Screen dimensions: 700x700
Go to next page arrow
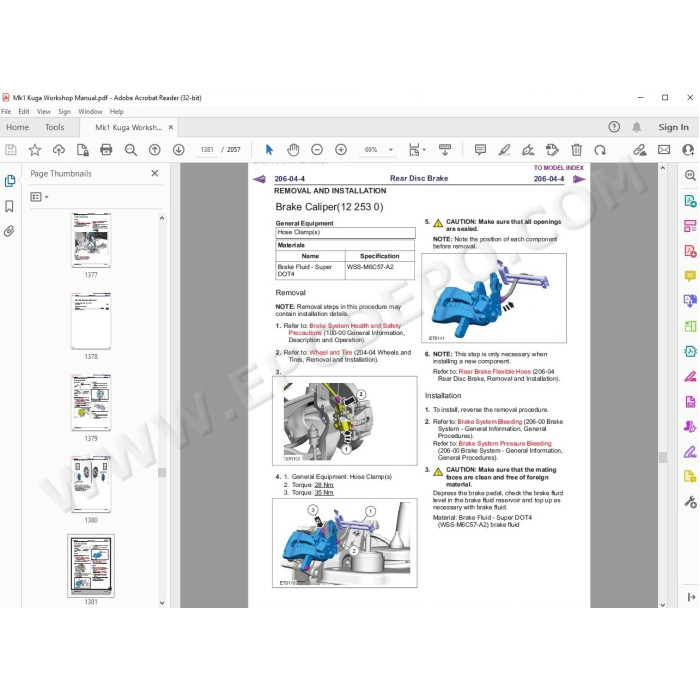click(179, 150)
